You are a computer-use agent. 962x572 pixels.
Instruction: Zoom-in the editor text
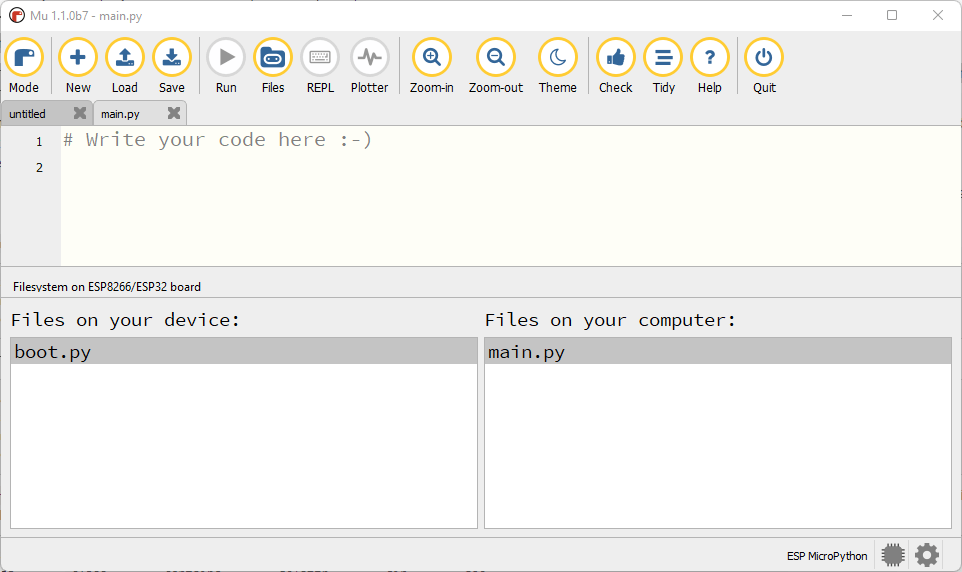432,66
